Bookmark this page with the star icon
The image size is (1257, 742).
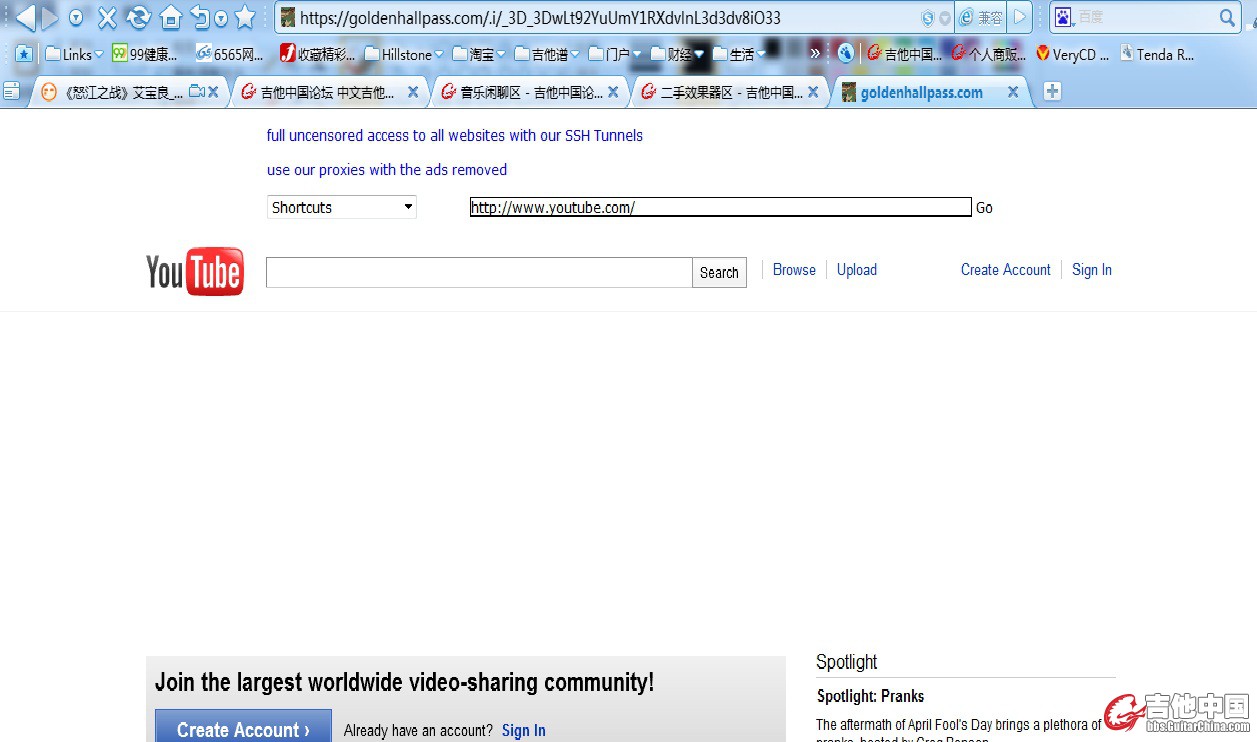point(245,17)
